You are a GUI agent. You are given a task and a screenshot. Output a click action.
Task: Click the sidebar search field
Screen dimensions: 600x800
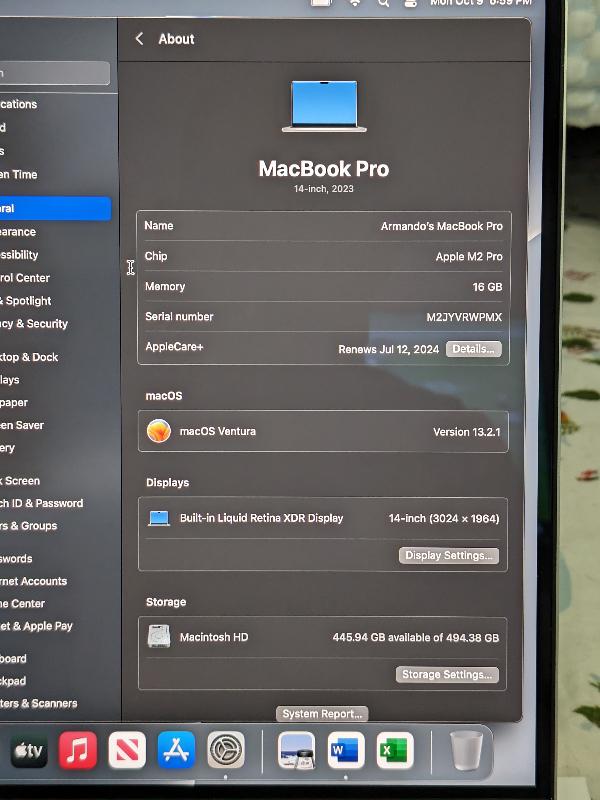55,73
